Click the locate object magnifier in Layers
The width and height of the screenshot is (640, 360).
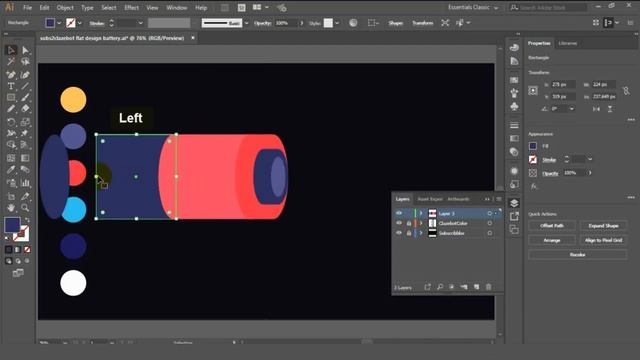click(440, 287)
